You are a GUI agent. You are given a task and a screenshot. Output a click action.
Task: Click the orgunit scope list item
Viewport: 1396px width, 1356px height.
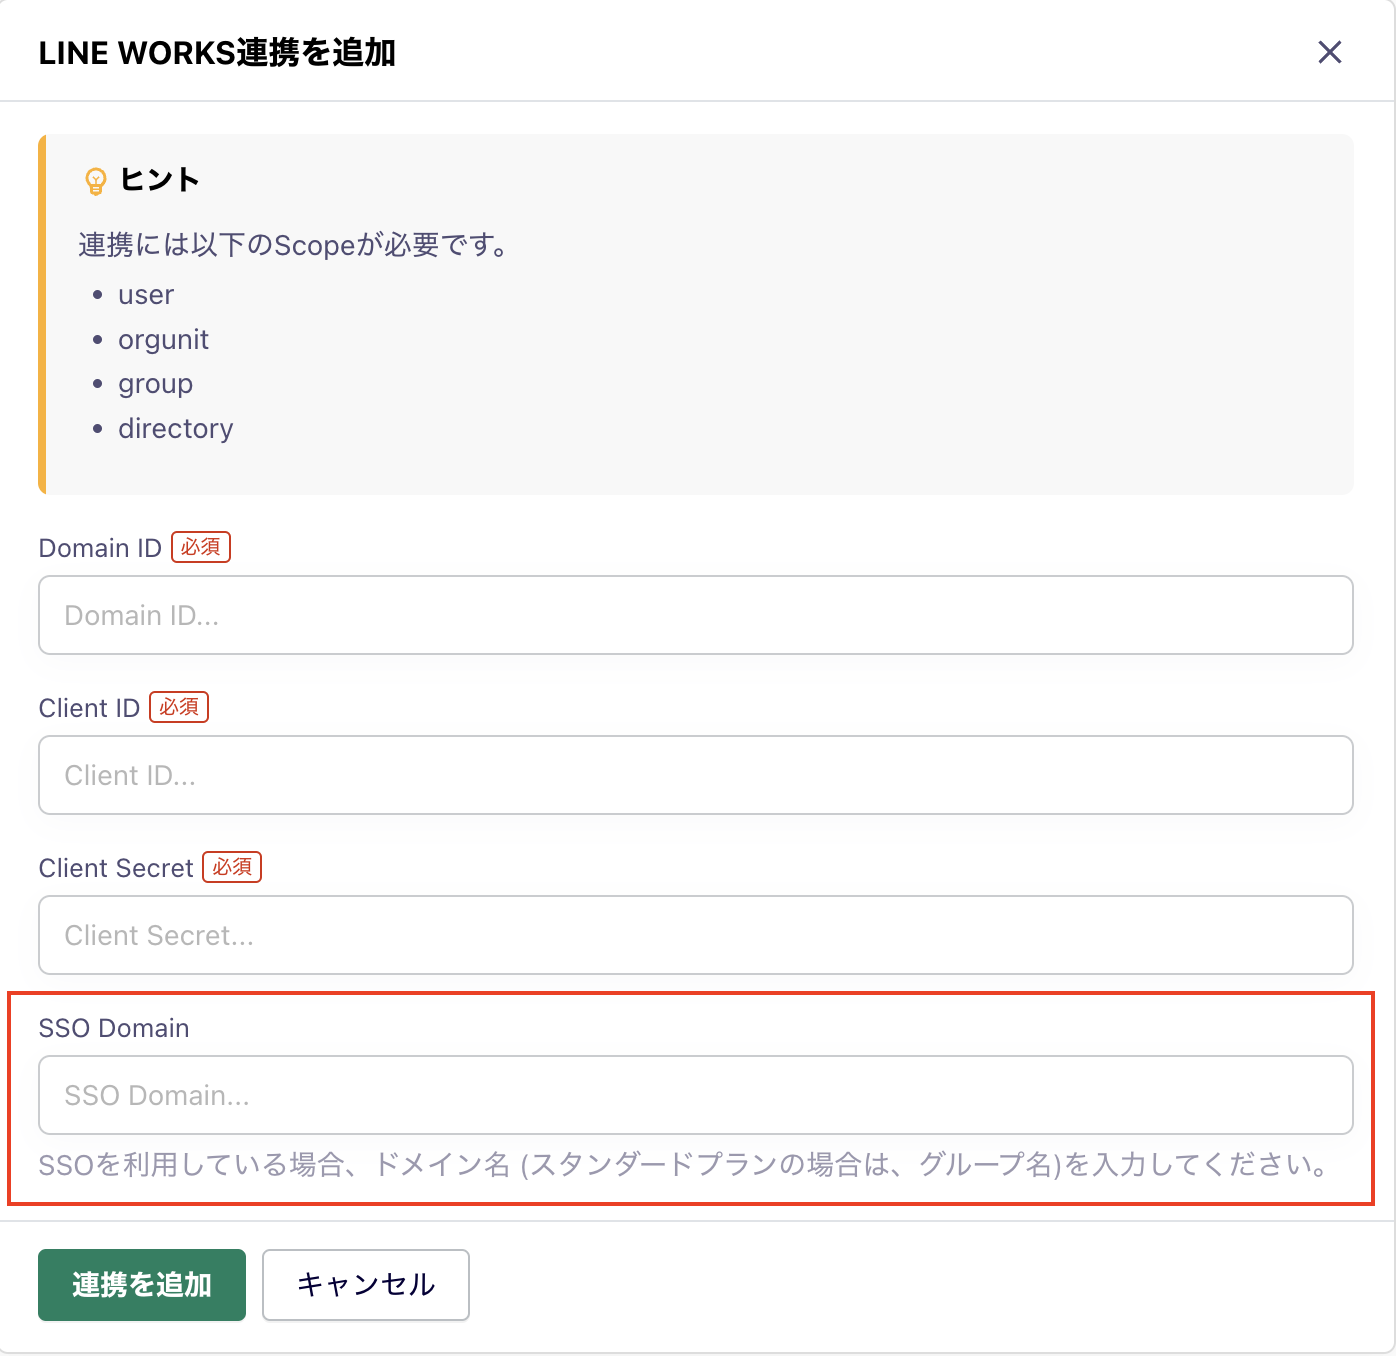[163, 339]
